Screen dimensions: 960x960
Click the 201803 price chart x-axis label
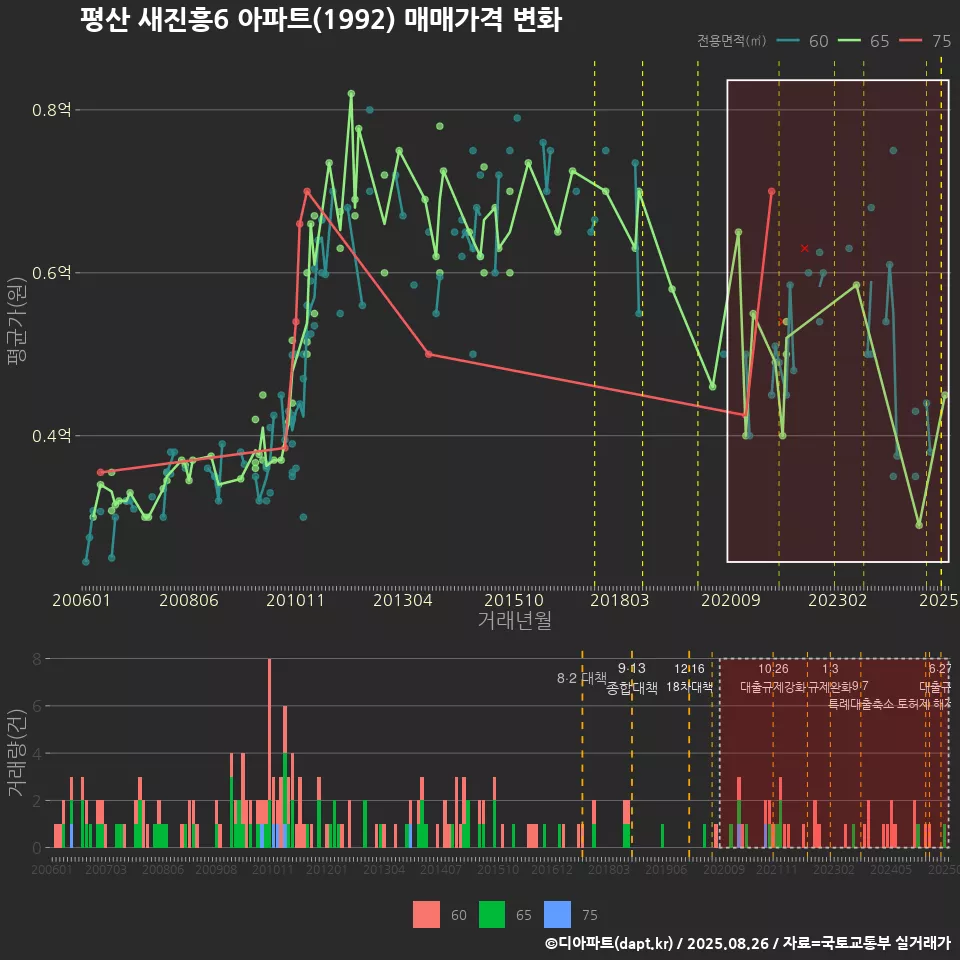click(x=620, y=600)
